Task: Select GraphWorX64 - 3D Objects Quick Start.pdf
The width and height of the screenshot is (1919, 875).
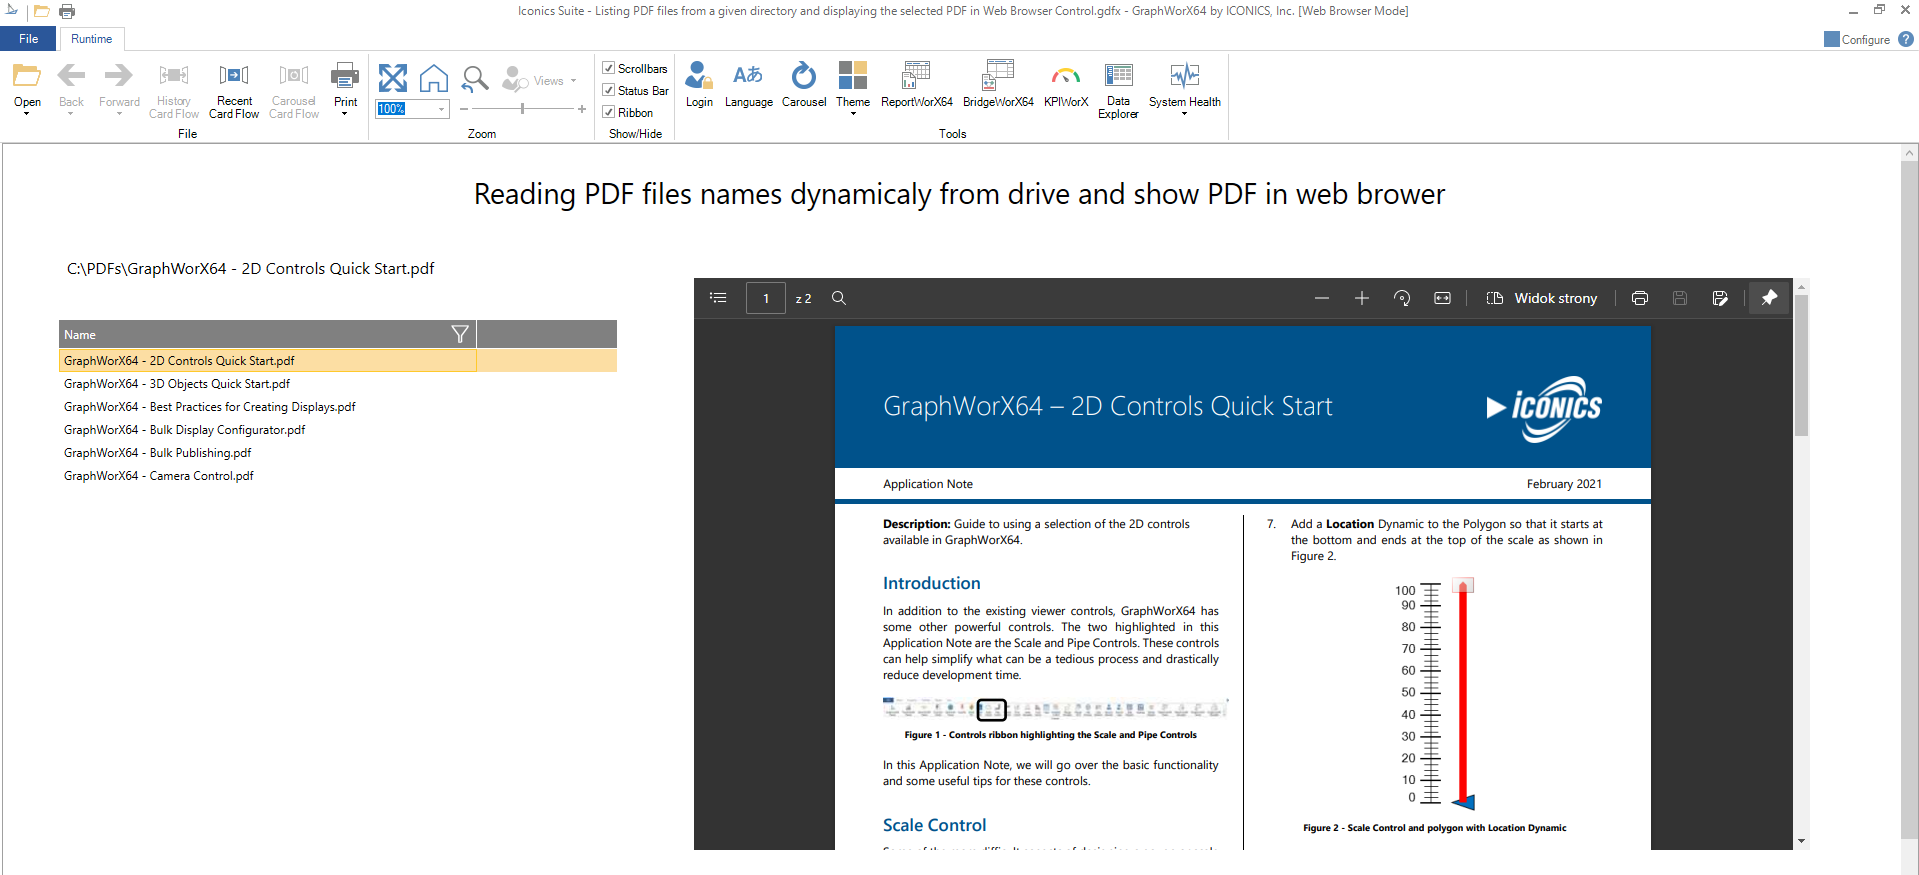Action: tap(177, 383)
